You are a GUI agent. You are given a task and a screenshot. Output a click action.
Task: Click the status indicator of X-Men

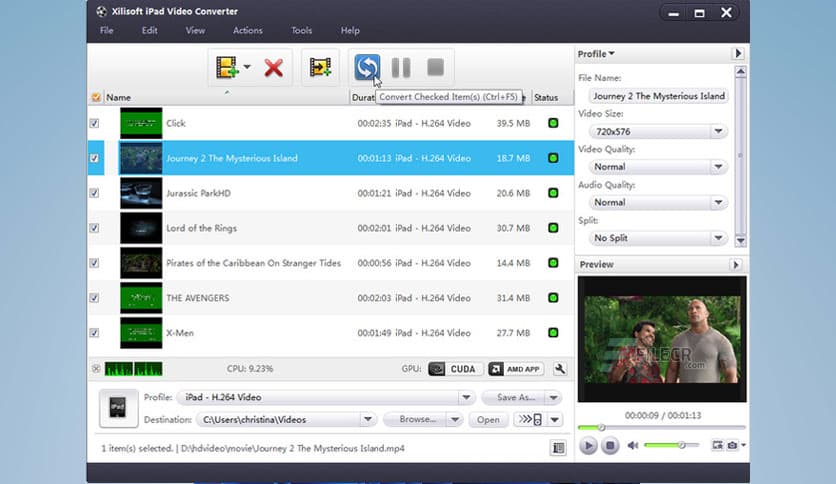coord(553,333)
